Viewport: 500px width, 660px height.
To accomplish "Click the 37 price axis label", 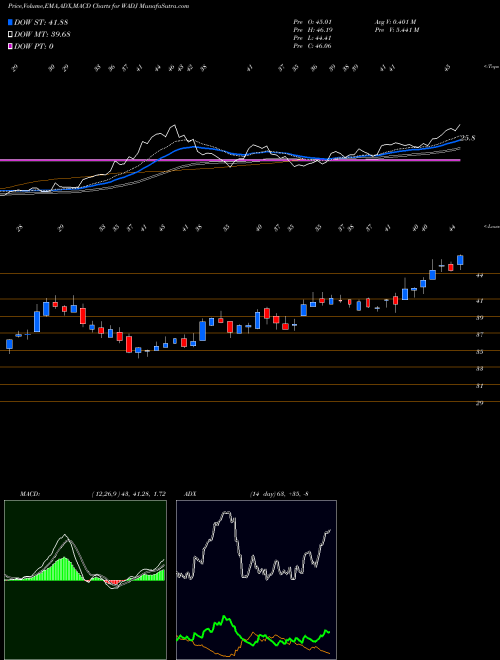I will coord(479,335).
